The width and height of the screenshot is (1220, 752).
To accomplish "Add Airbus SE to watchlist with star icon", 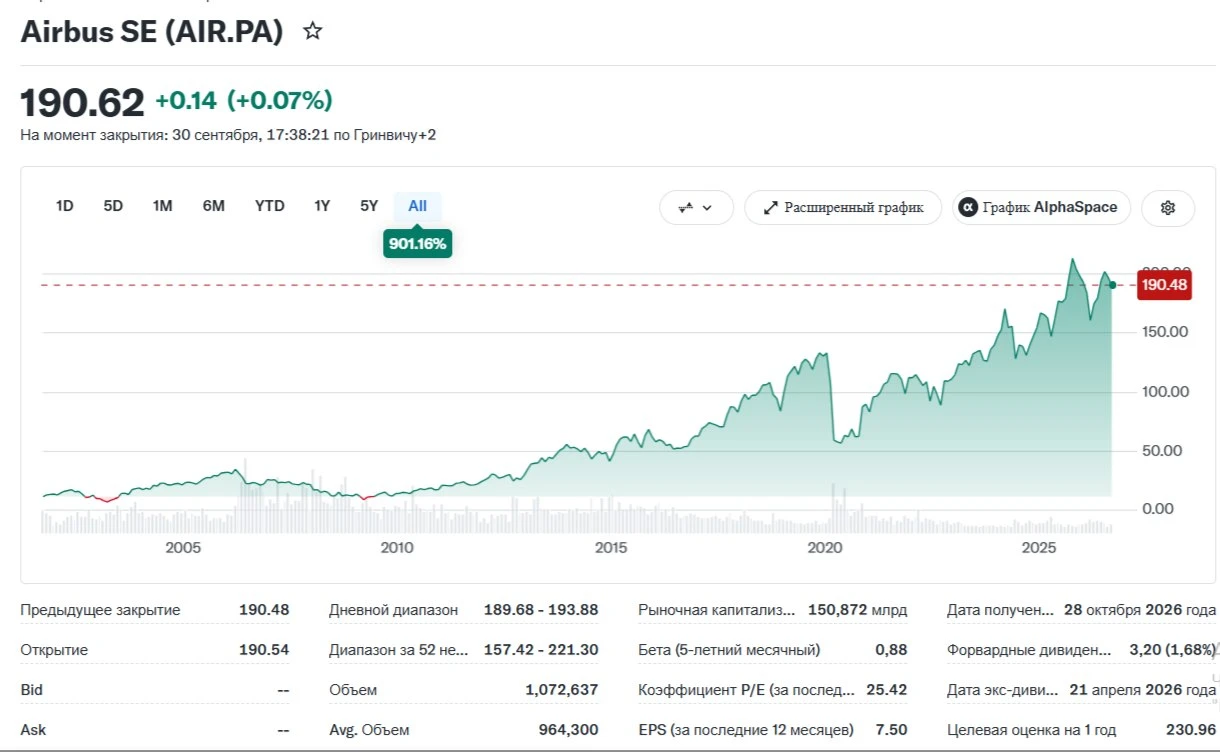I will pos(312,31).
